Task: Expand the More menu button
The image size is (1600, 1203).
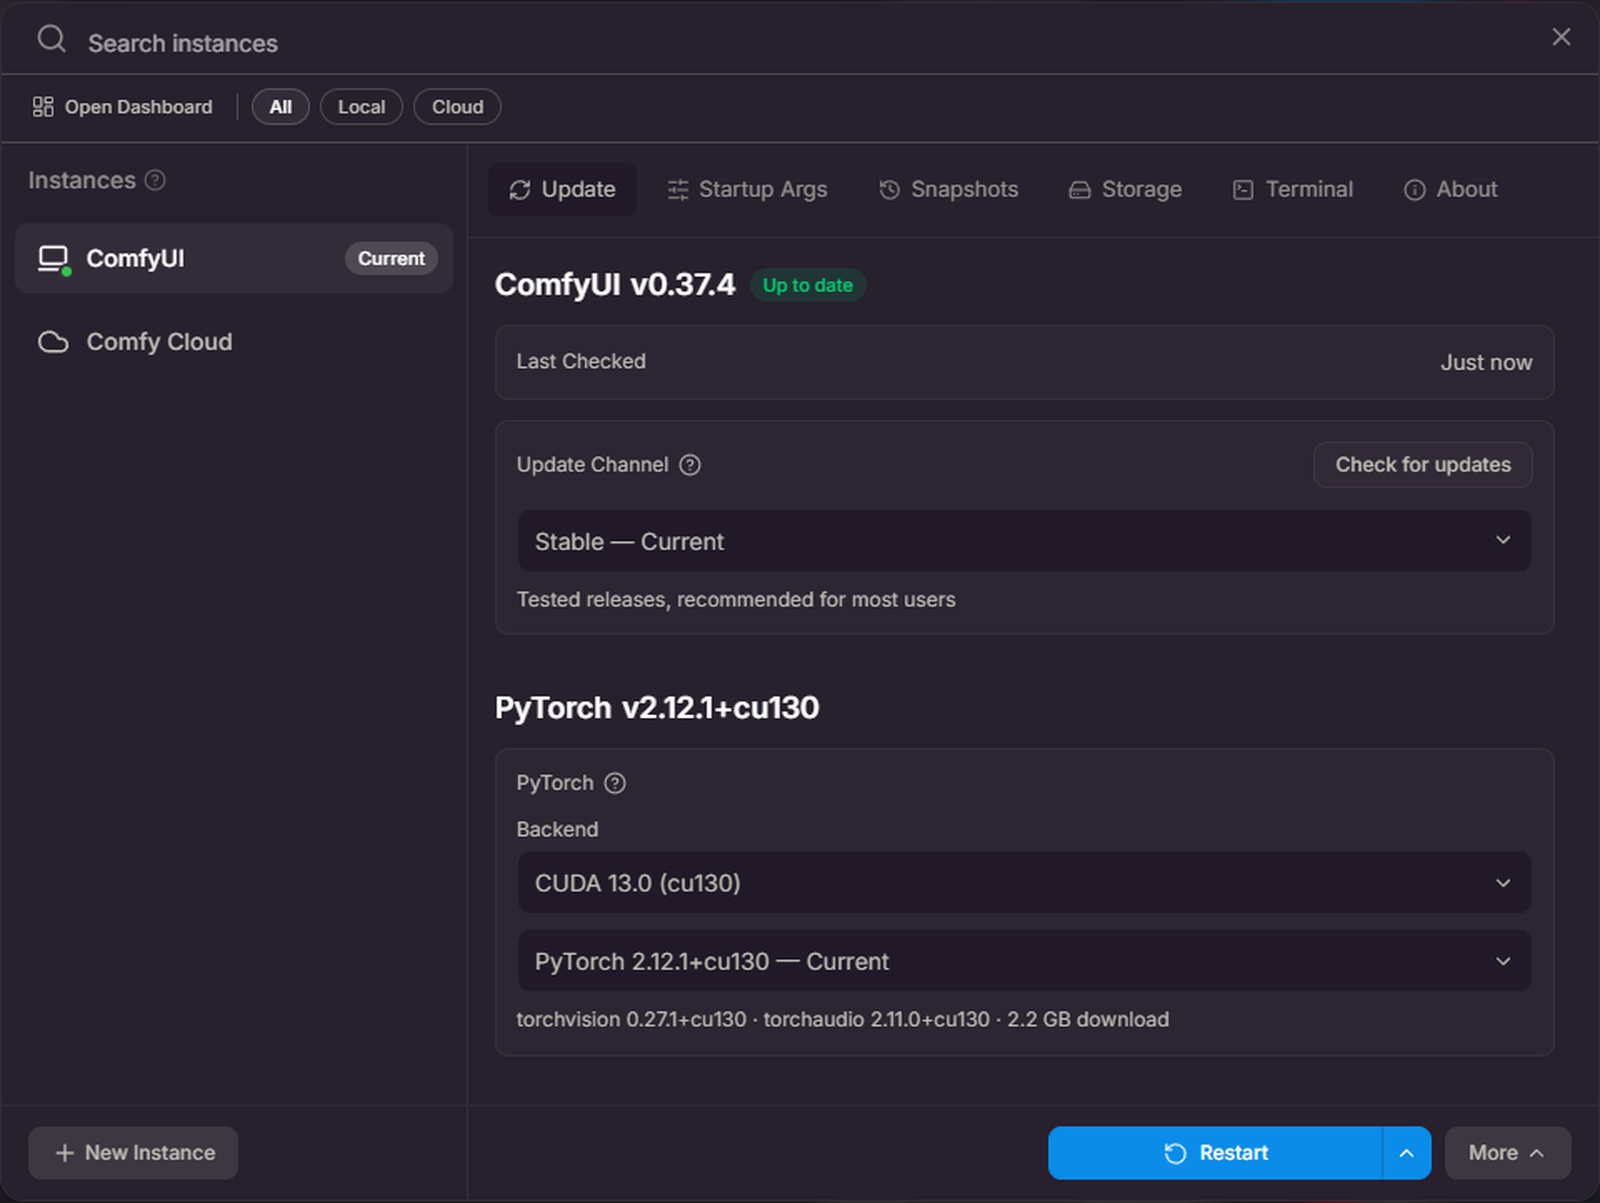Action: point(1507,1153)
